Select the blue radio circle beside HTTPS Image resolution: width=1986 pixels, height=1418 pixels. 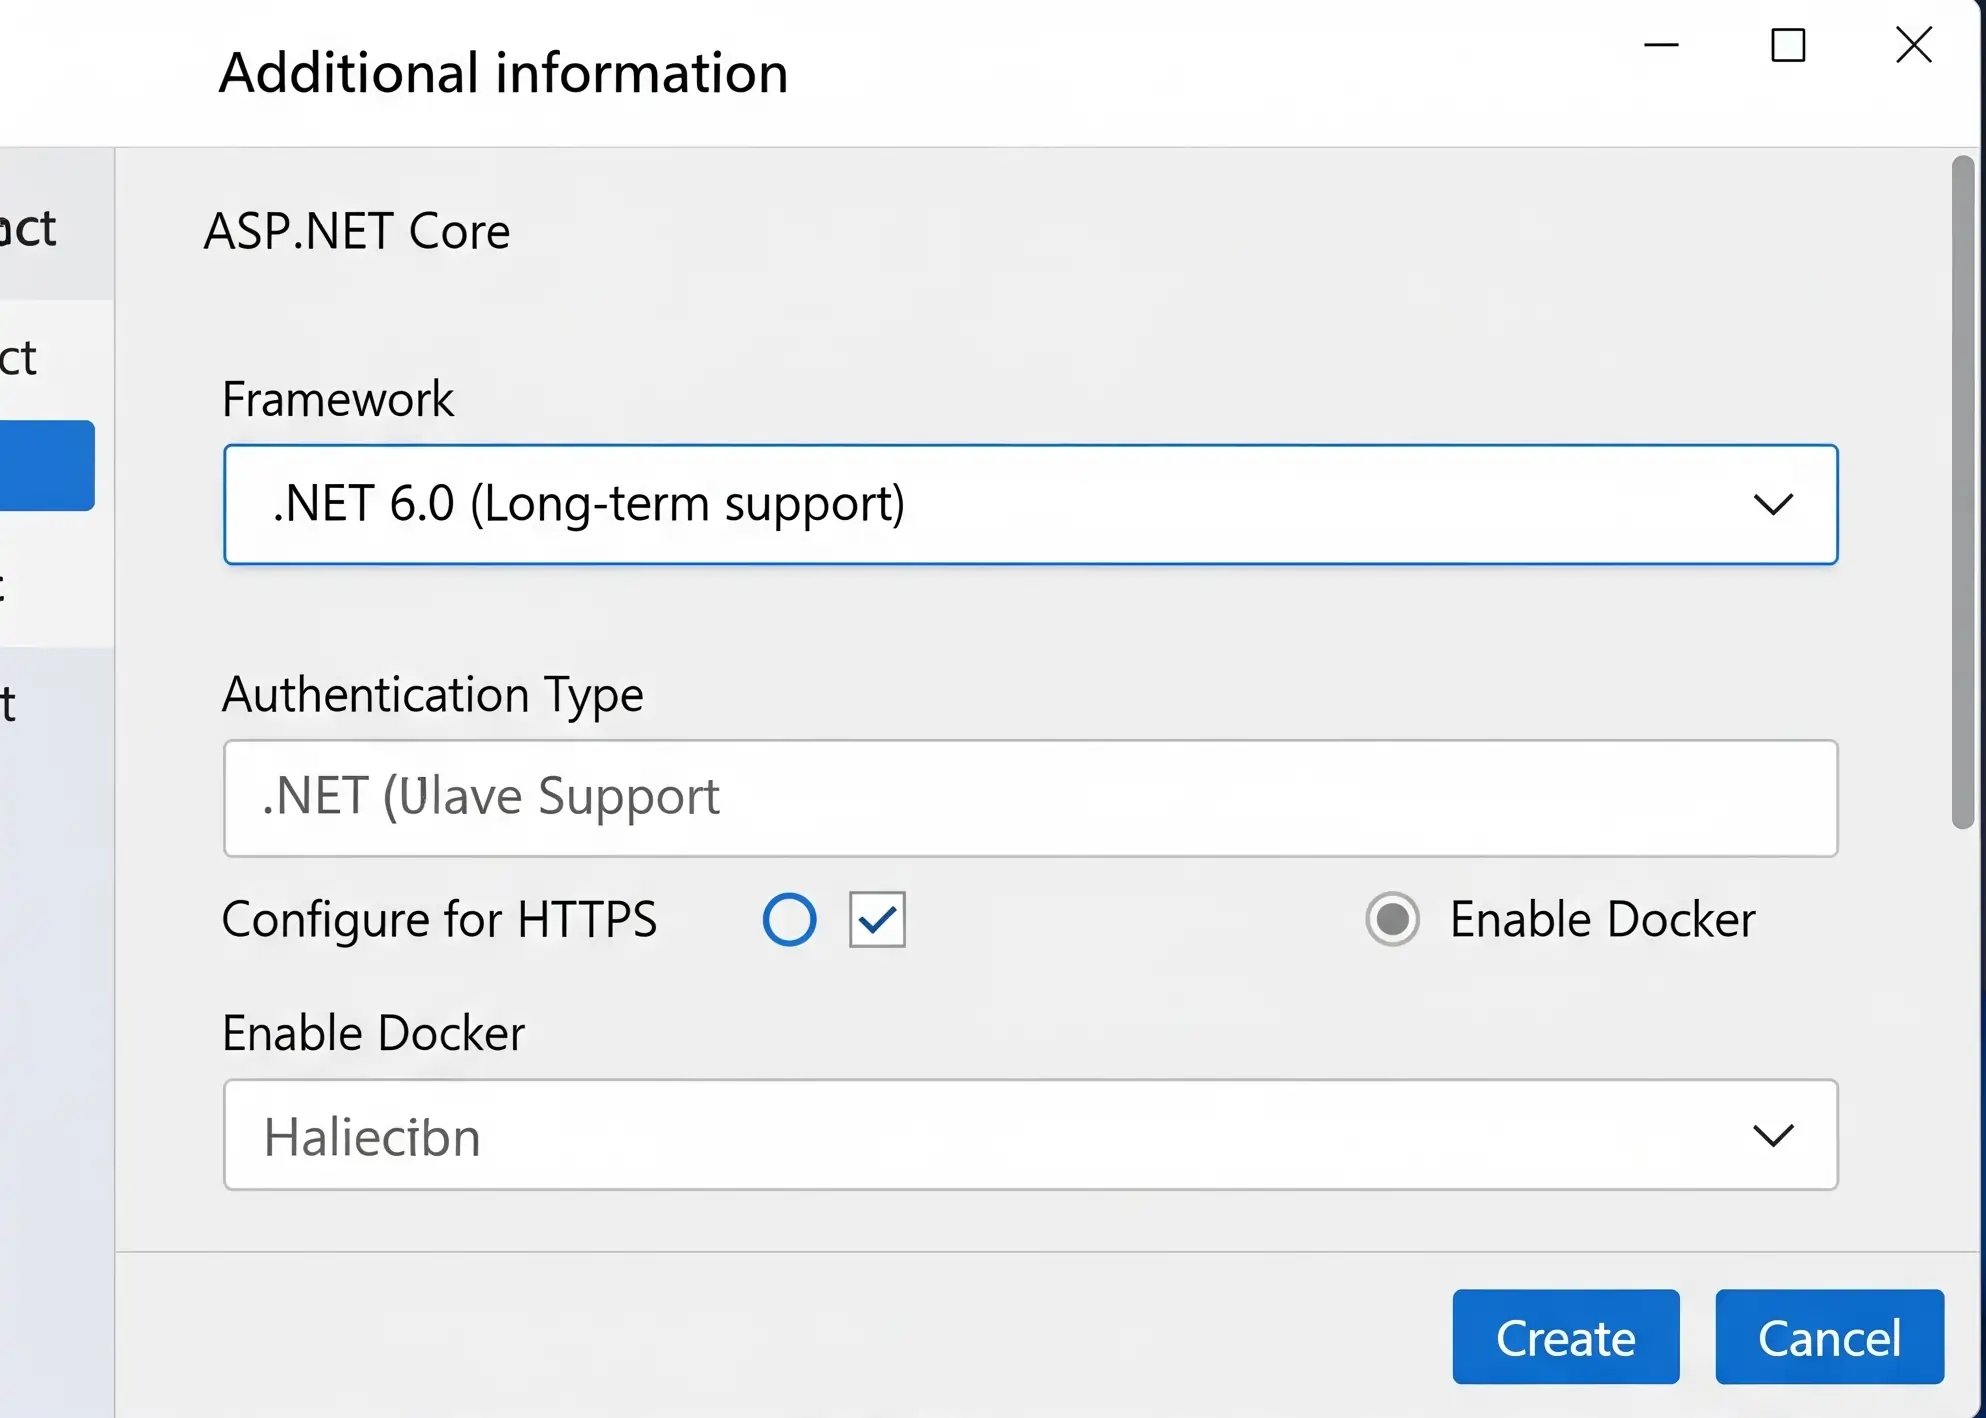pyautogui.click(x=789, y=919)
